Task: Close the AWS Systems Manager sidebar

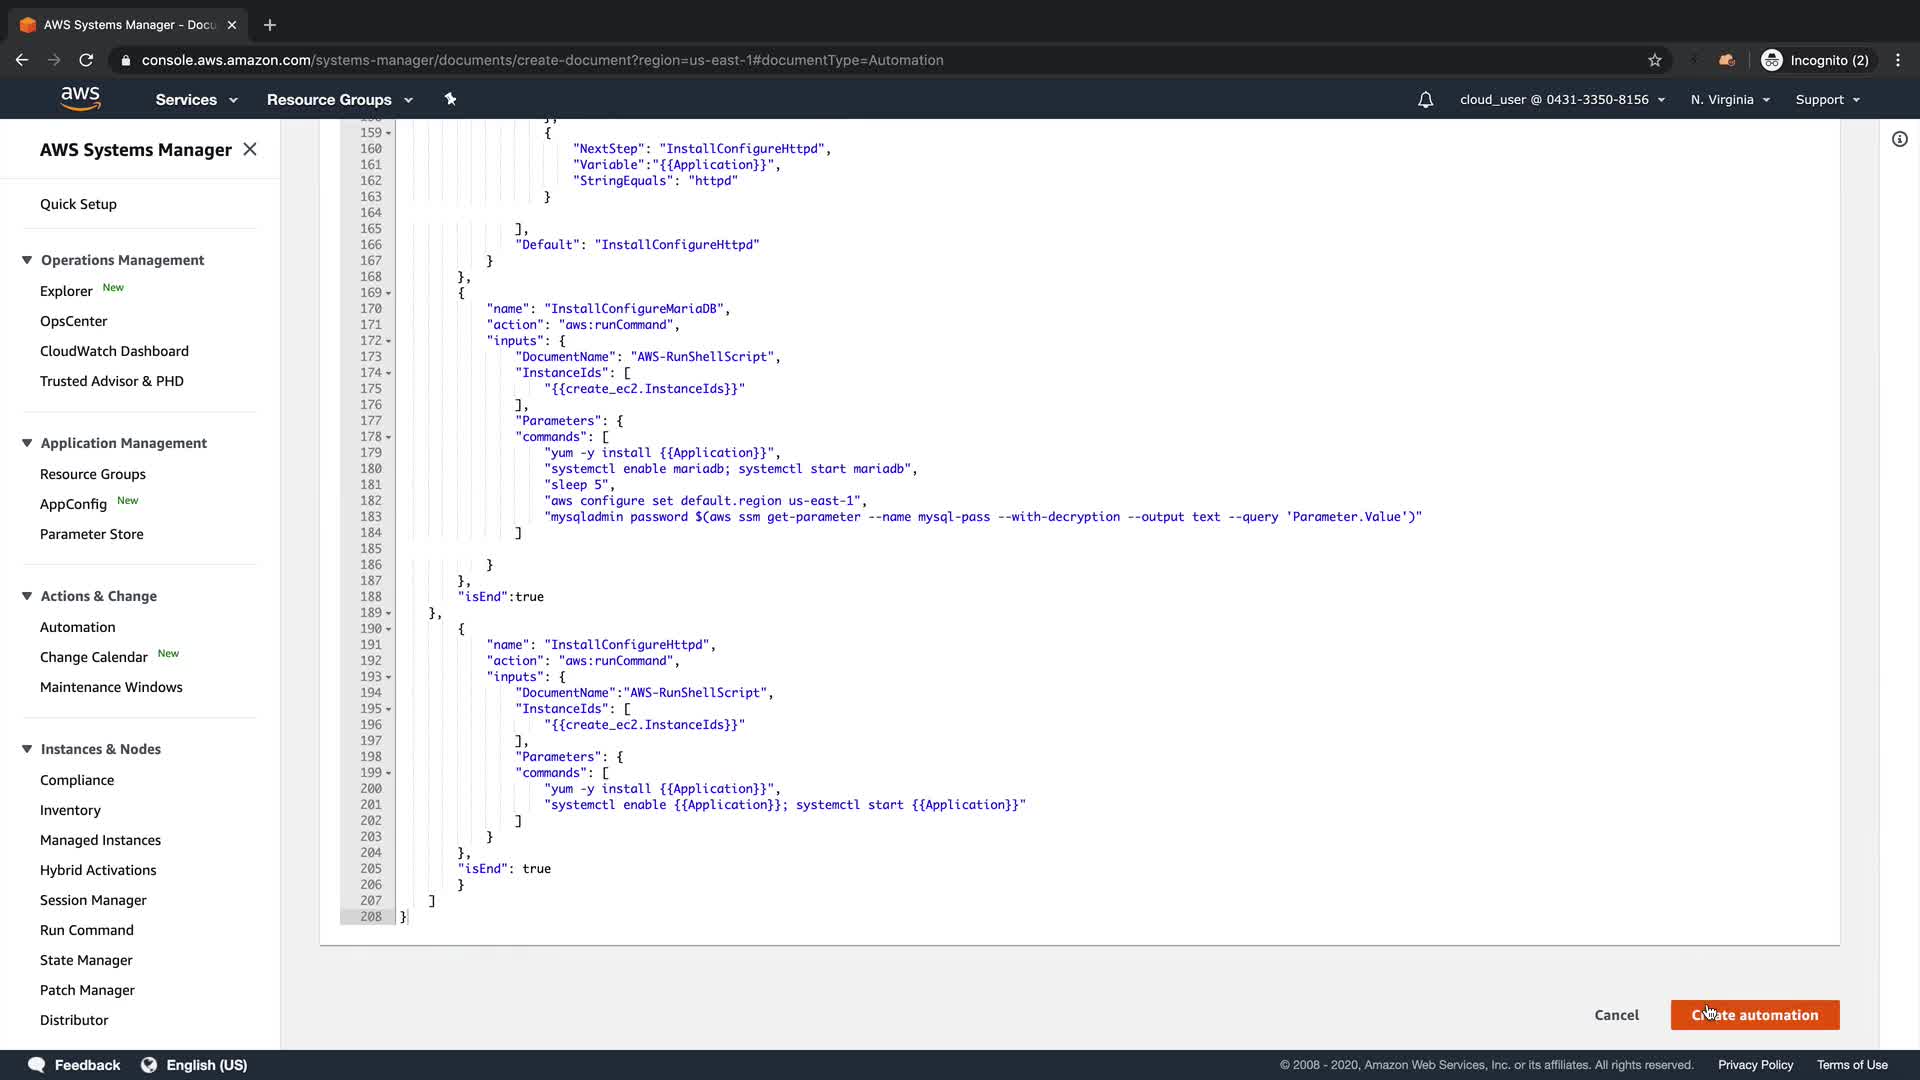Action: (x=250, y=149)
